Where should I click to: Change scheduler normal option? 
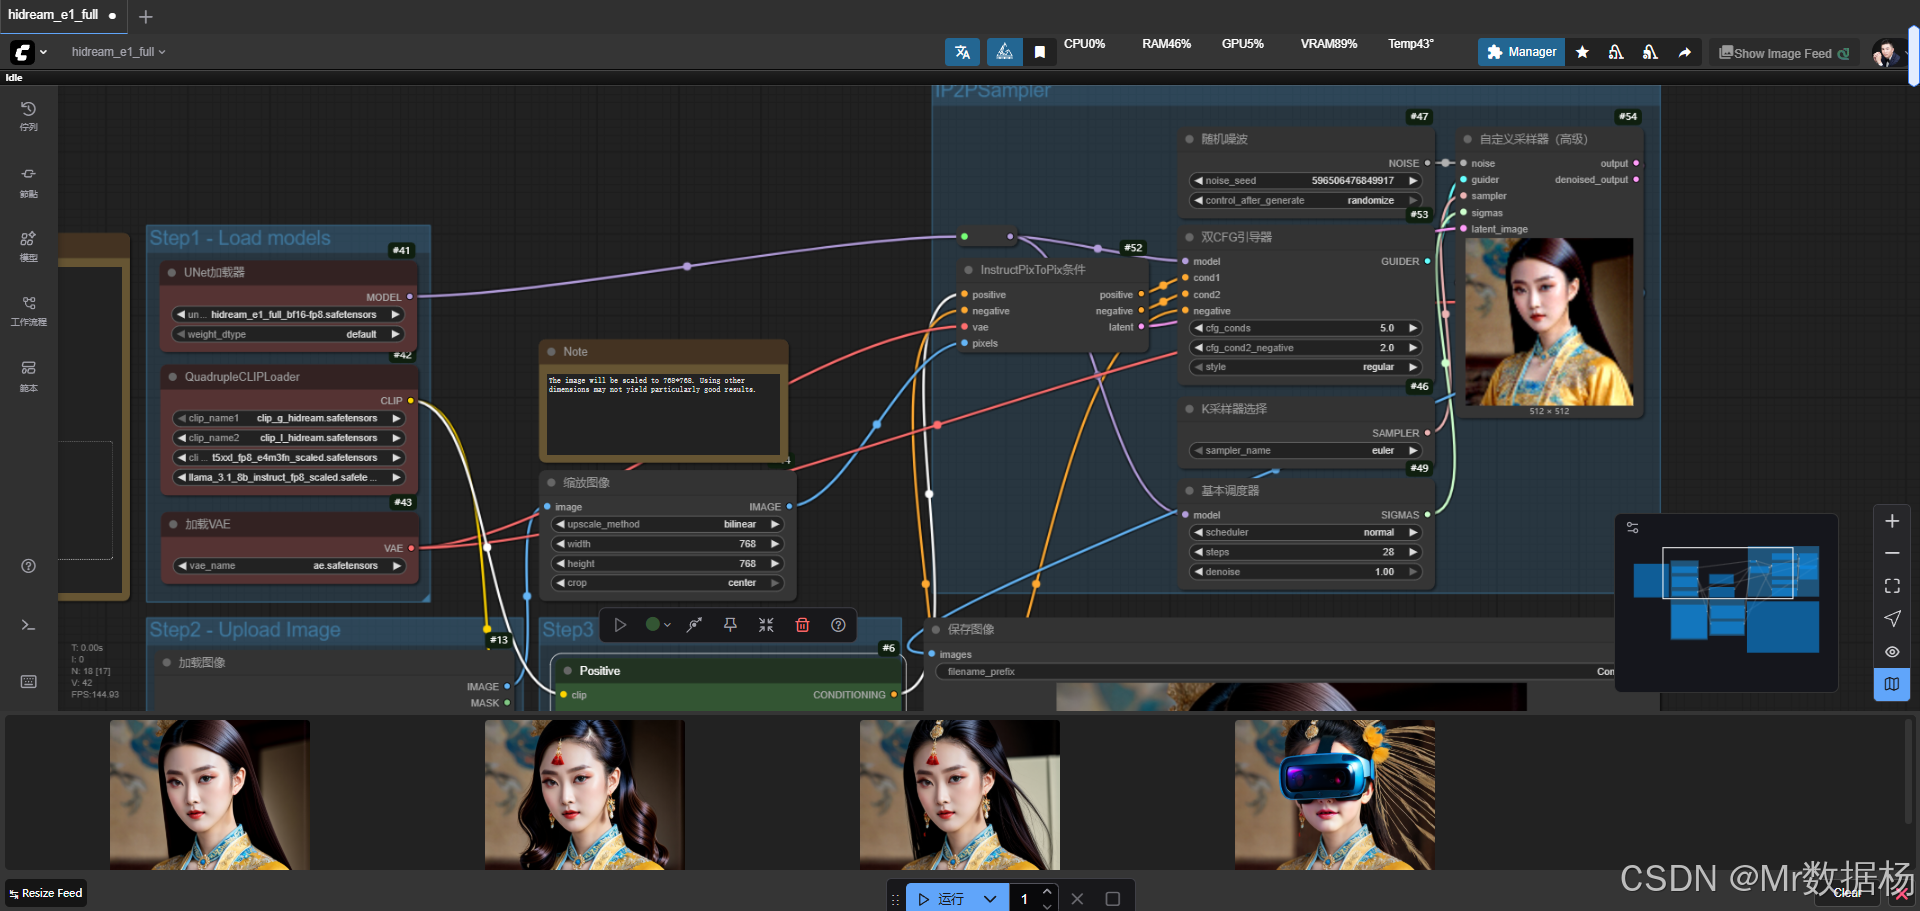click(1306, 533)
